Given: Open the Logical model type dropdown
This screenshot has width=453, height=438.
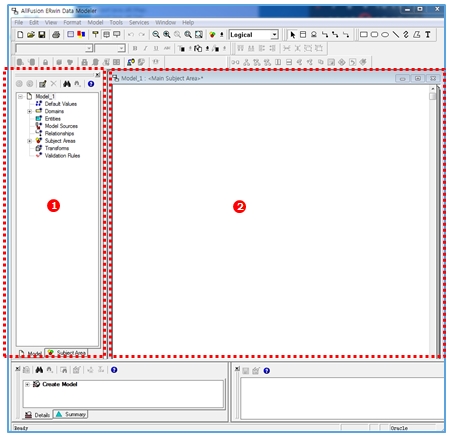Looking at the screenshot, I should tap(274, 35).
